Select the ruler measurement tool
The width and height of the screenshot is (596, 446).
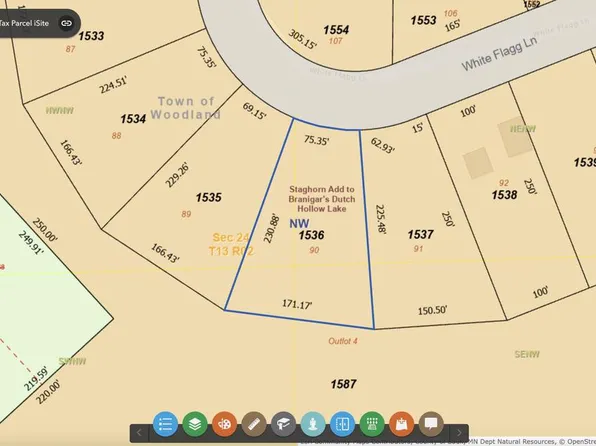(254, 424)
